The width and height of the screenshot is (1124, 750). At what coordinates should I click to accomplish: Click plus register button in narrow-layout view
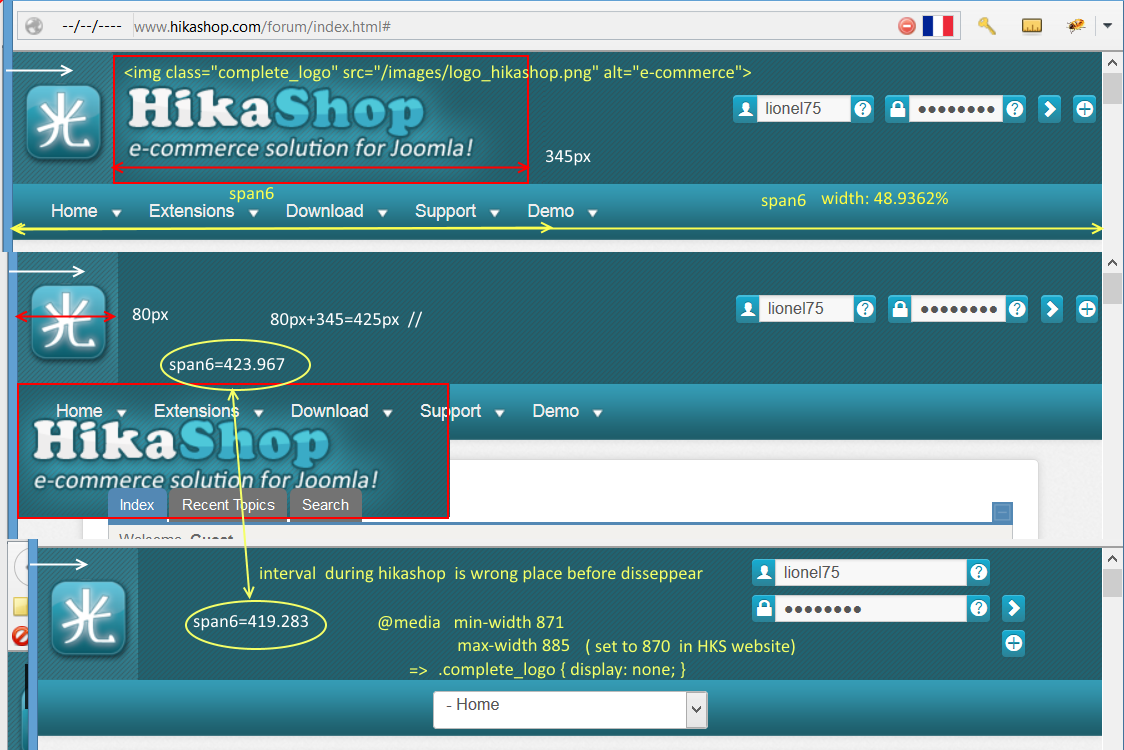pos(1014,643)
